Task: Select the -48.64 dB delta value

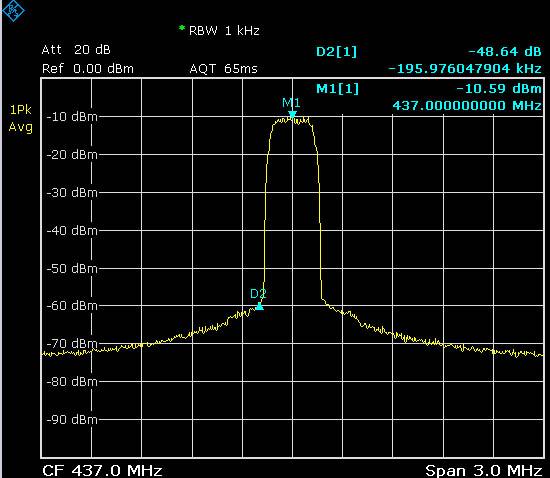Action: tap(505, 52)
